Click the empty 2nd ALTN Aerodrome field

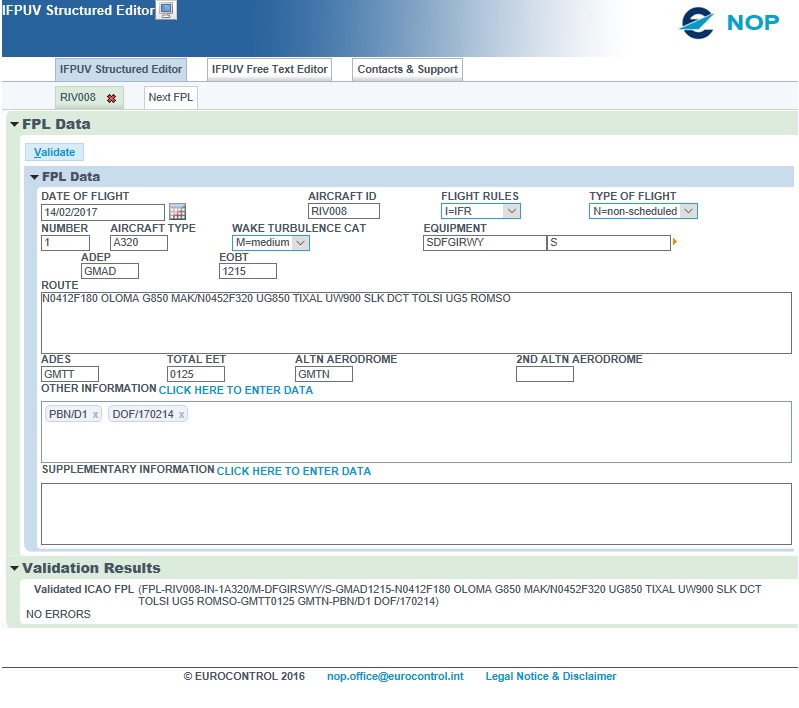545,374
